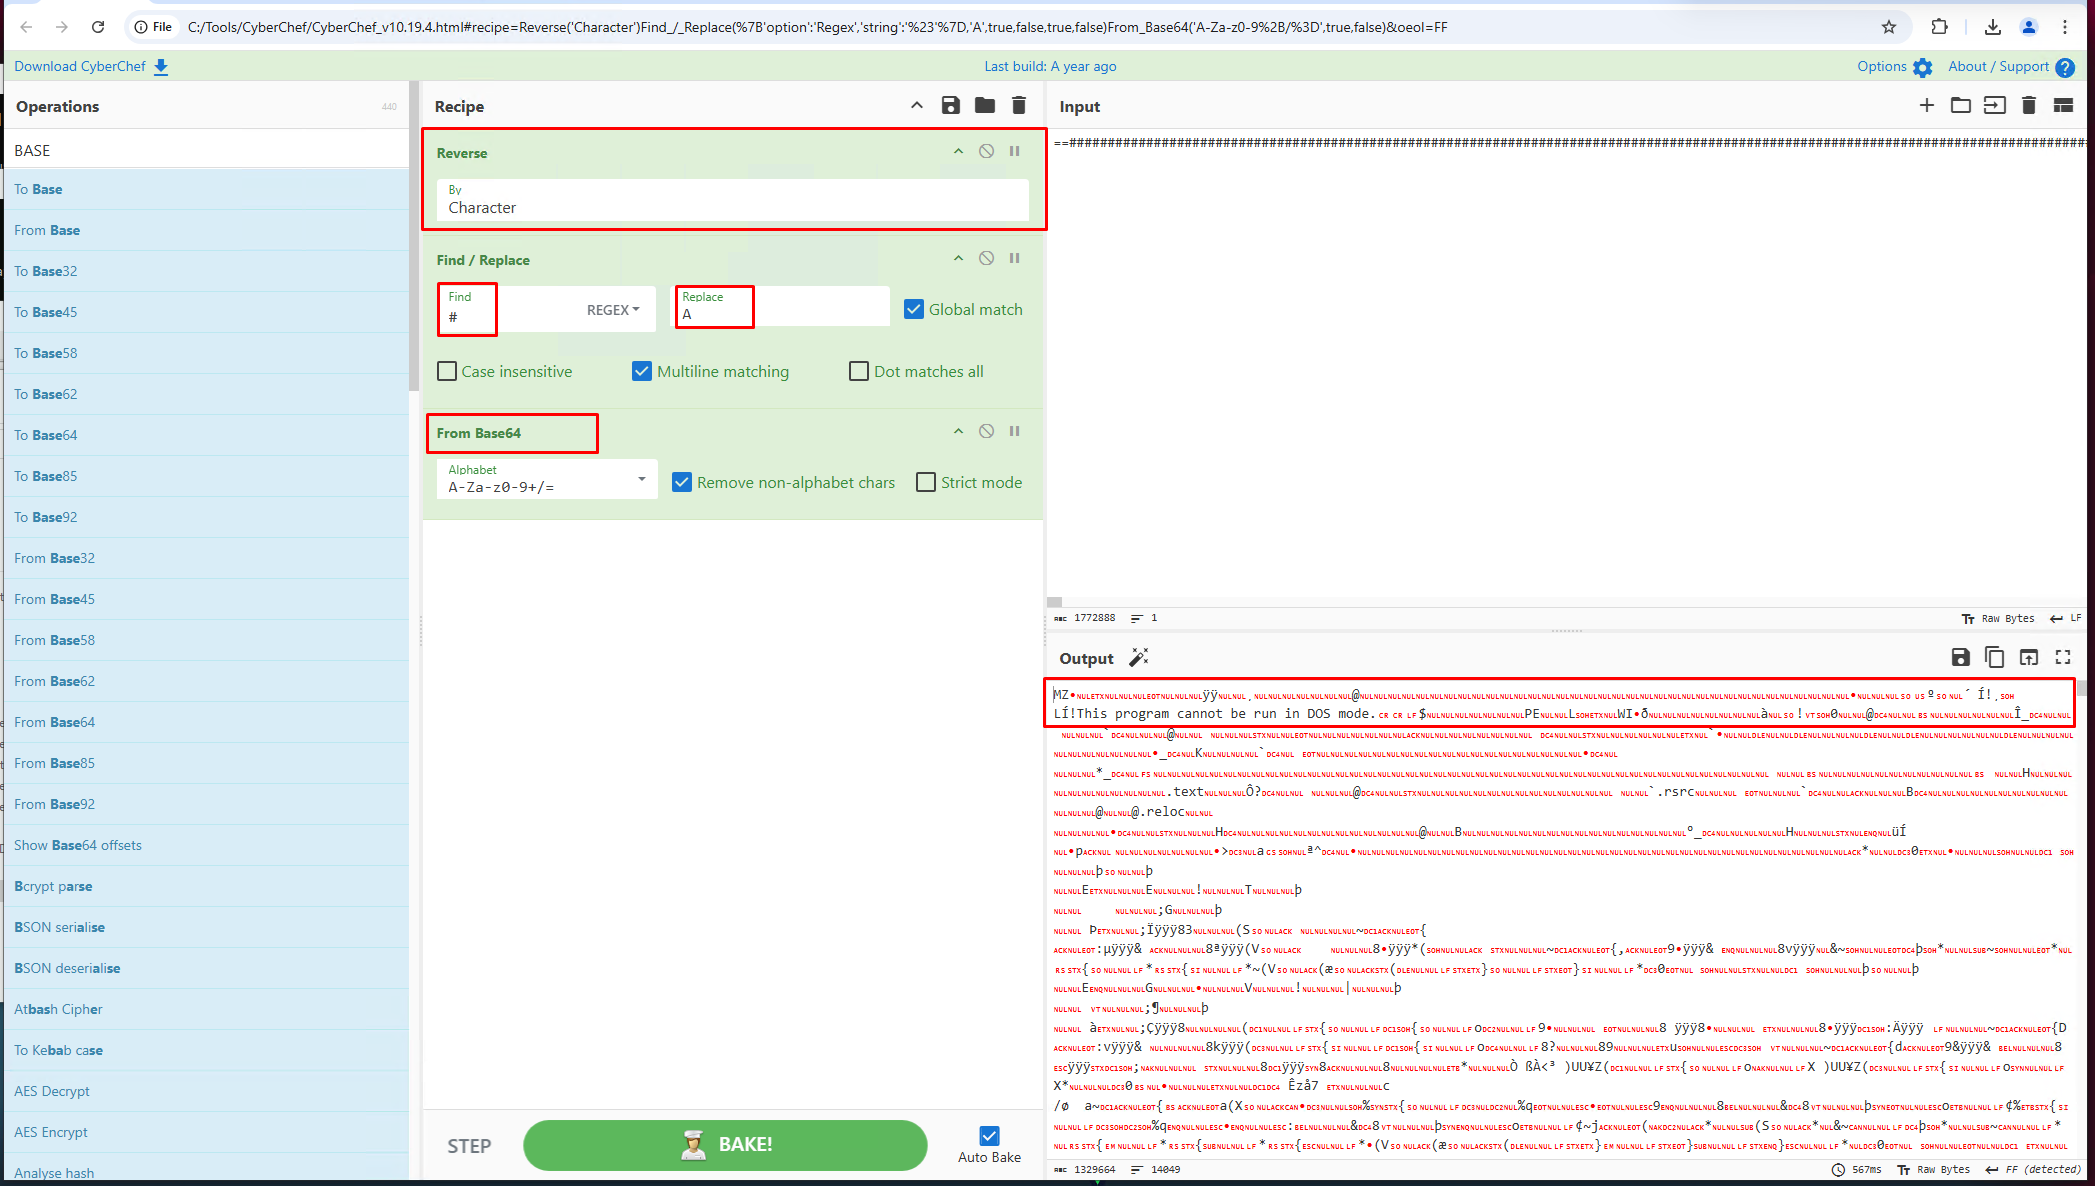Save the current recipe

[x=951, y=106]
